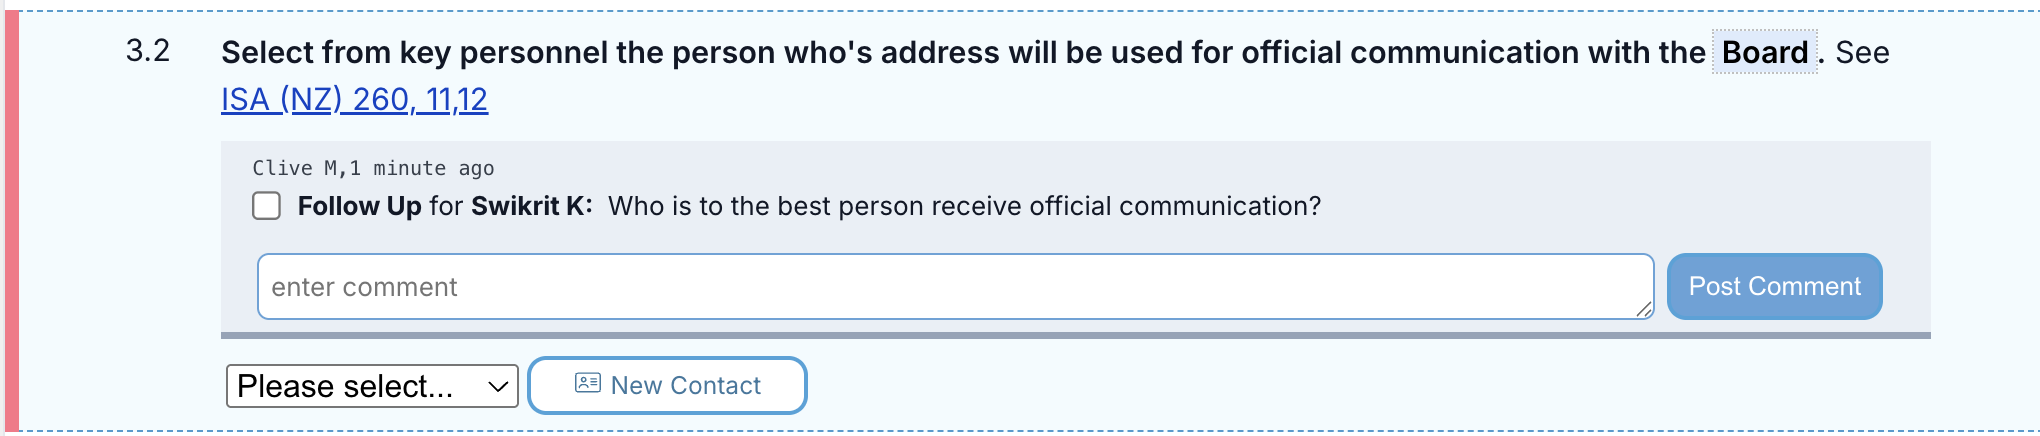Add a New Contact
The height and width of the screenshot is (436, 2040).
point(667,385)
